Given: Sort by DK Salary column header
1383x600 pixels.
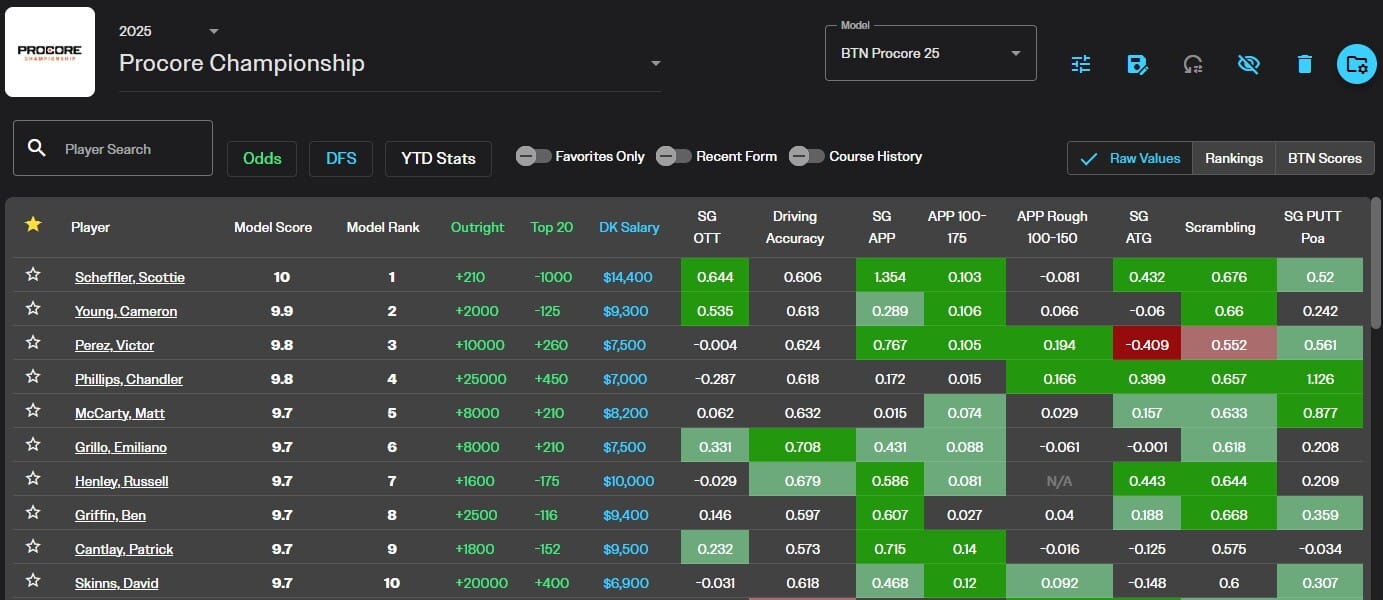Looking at the screenshot, I should (629, 227).
